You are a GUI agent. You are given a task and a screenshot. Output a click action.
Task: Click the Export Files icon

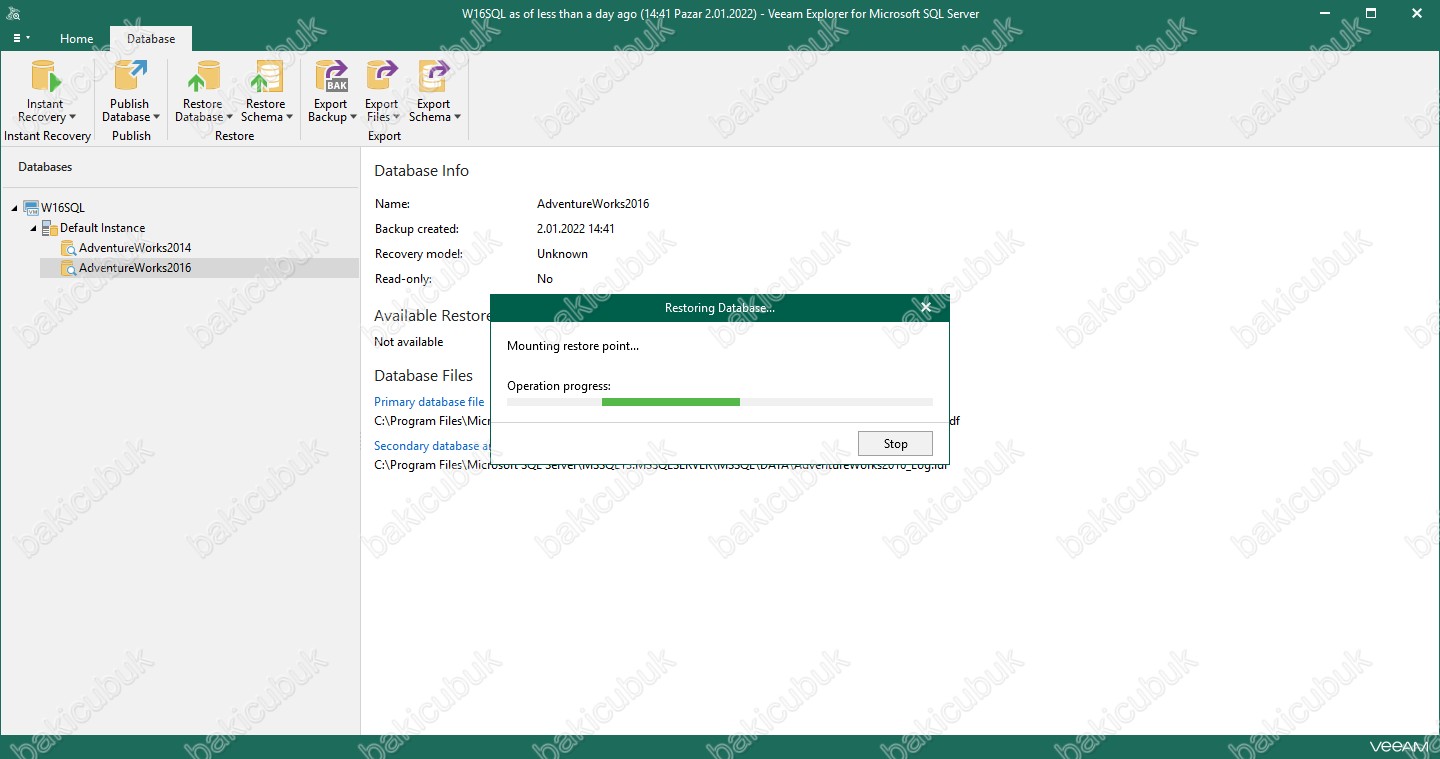(381, 77)
